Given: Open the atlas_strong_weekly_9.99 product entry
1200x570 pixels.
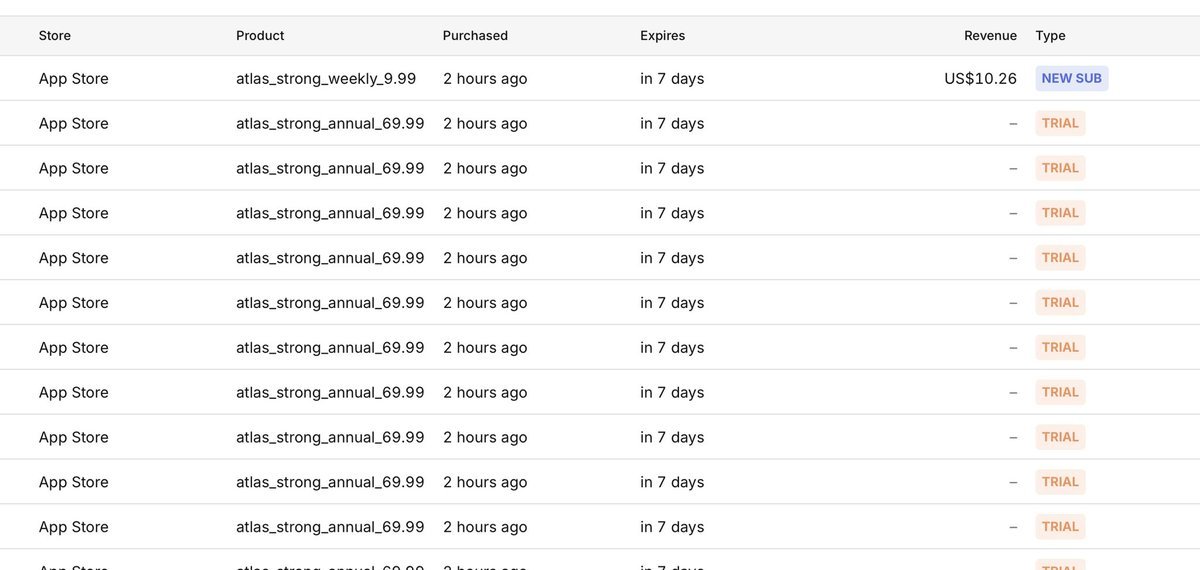Looking at the screenshot, I should [x=326, y=79].
